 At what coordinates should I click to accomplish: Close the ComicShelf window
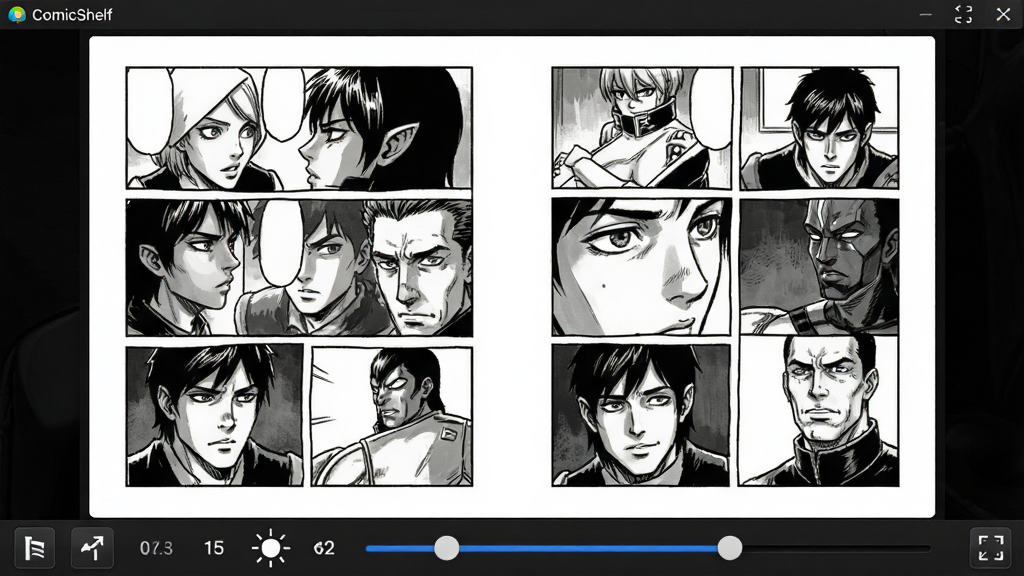click(1004, 14)
